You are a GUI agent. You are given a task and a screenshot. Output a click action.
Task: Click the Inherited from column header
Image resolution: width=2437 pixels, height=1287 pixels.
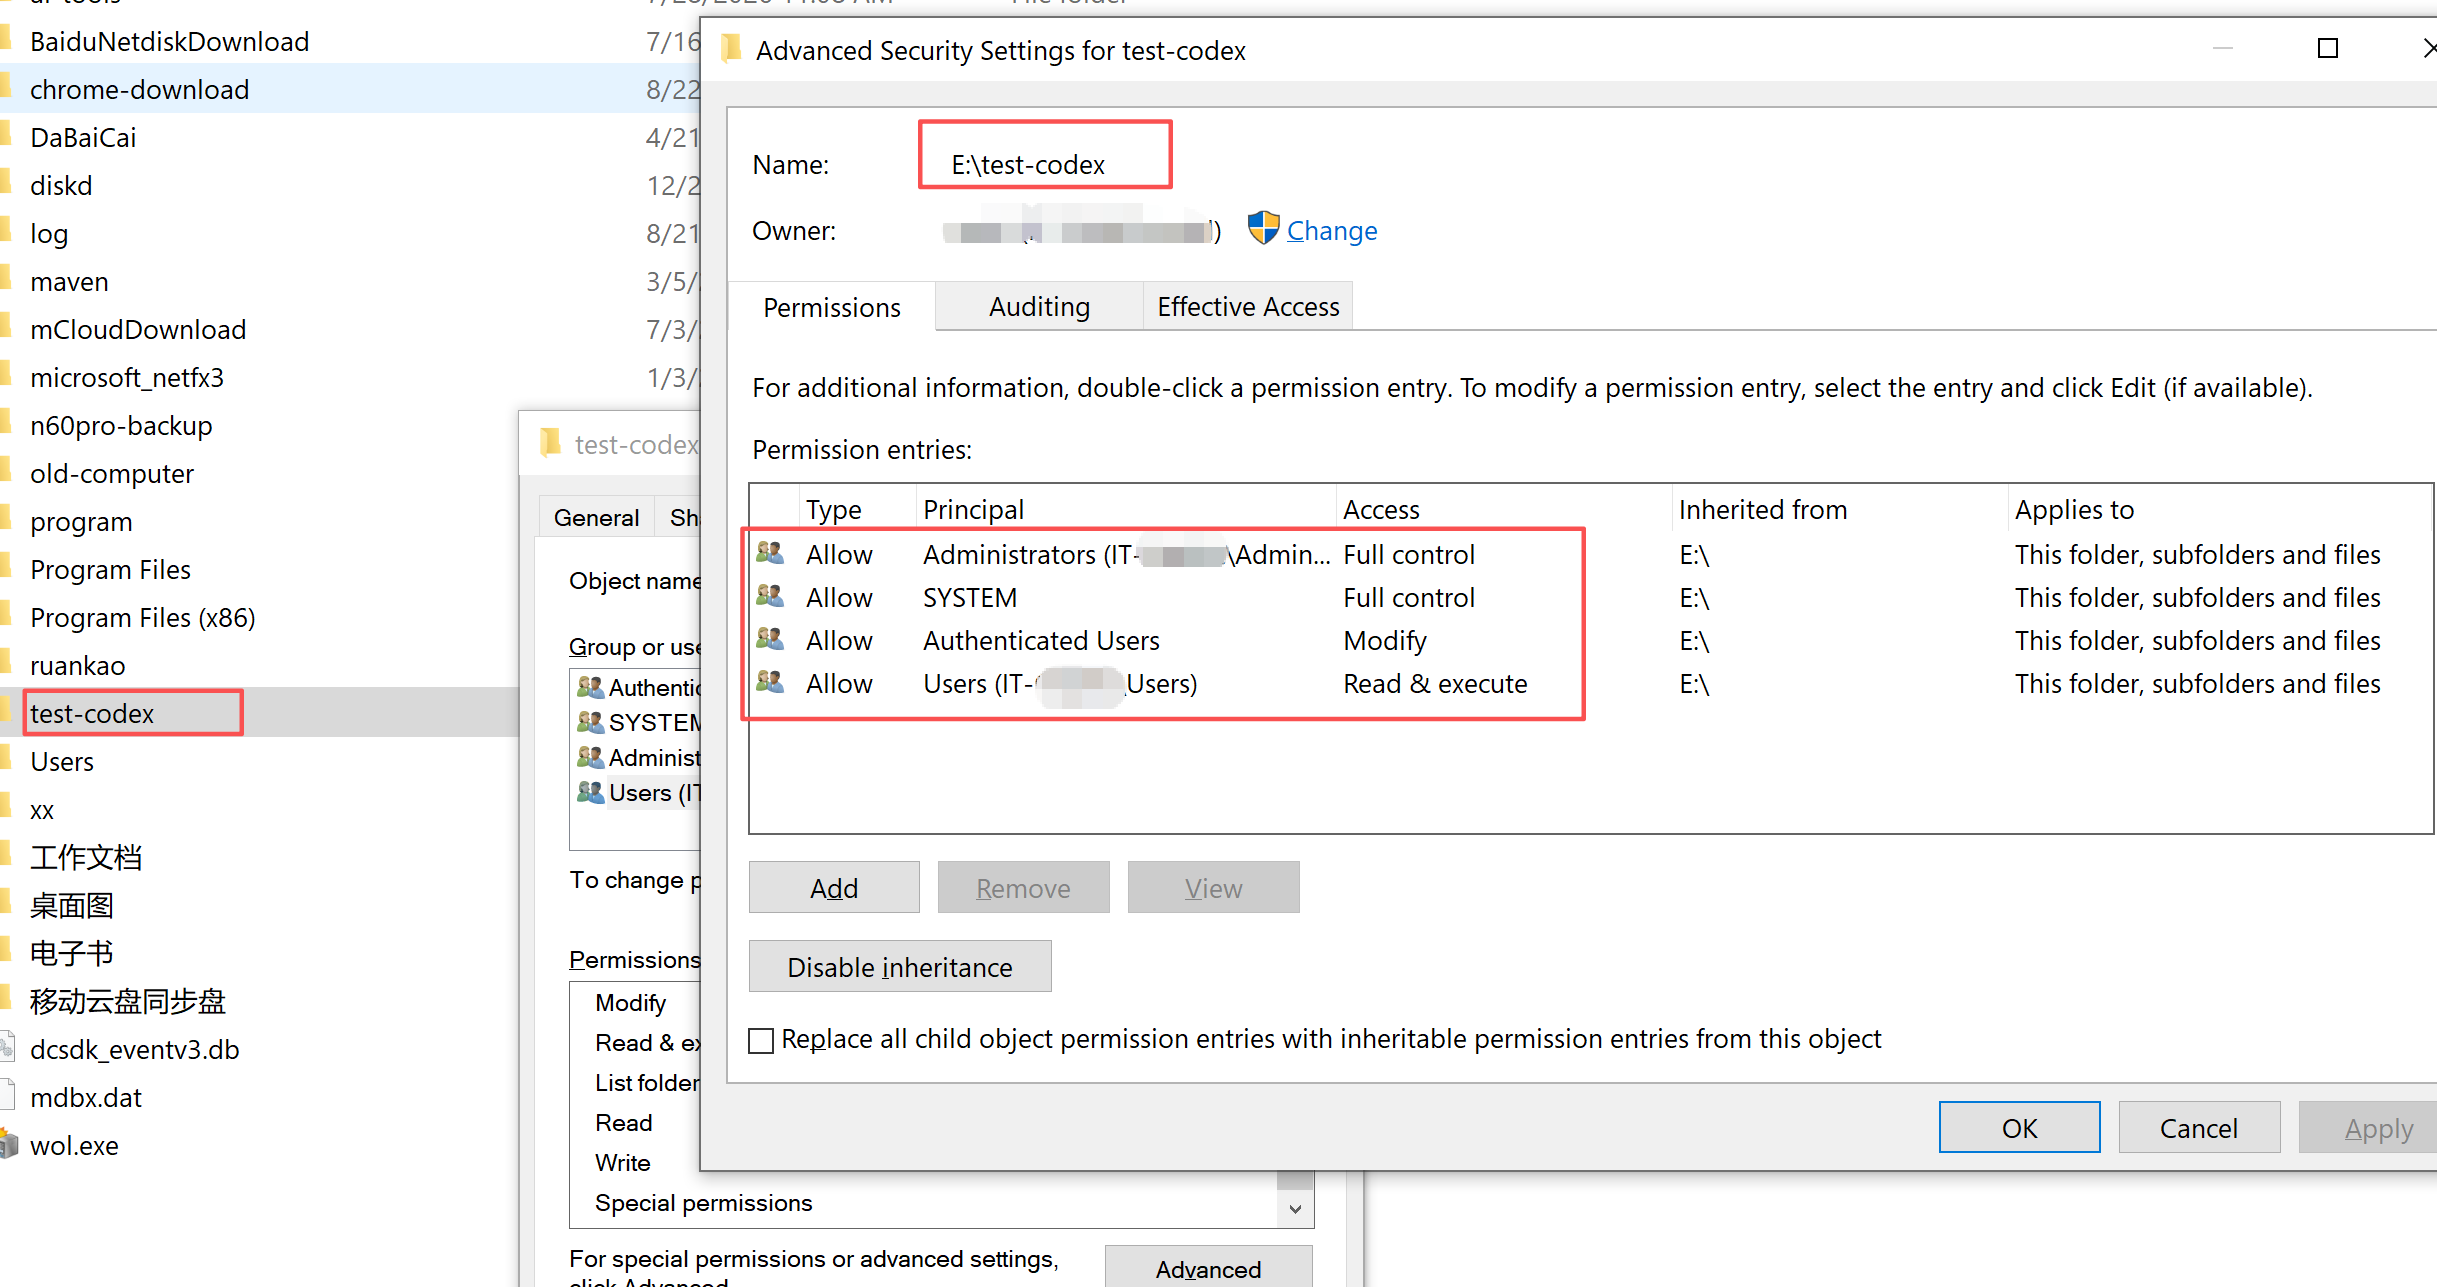tap(1840, 509)
